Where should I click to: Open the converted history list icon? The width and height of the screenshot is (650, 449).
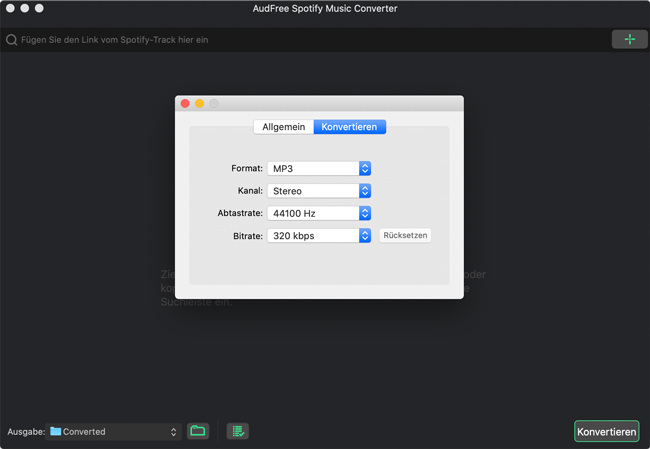coord(238,431)
